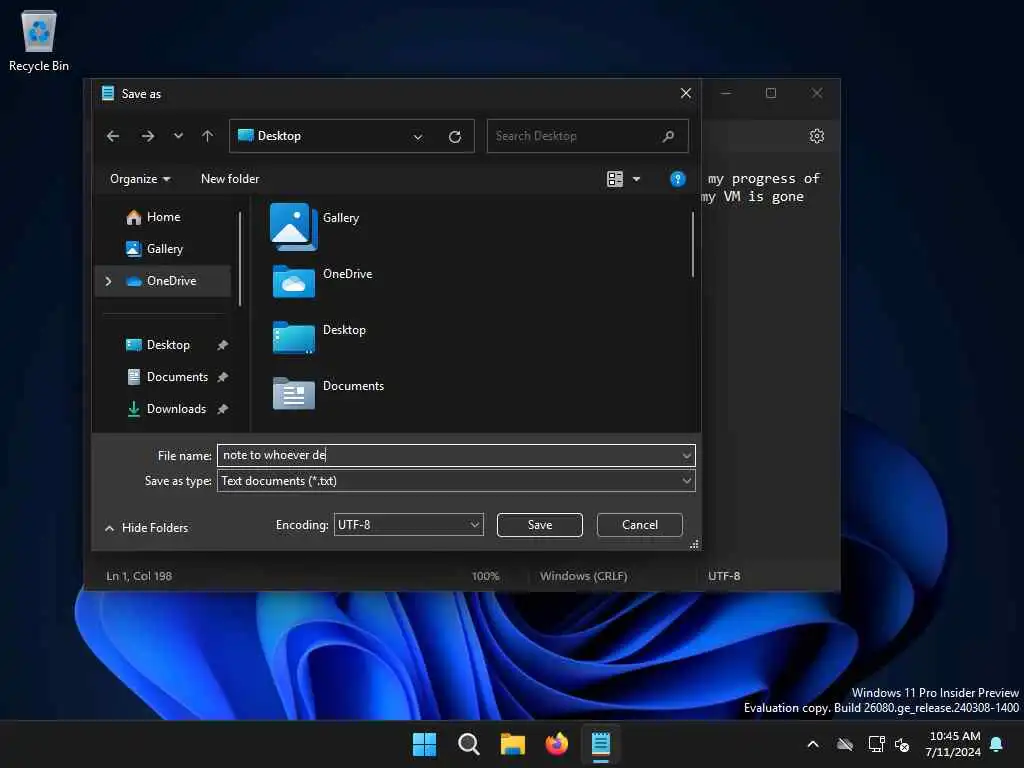The height and width of the screenshot is (768, 1024).
Task: Select Home in the navigation pane
Action: point(163,217)
